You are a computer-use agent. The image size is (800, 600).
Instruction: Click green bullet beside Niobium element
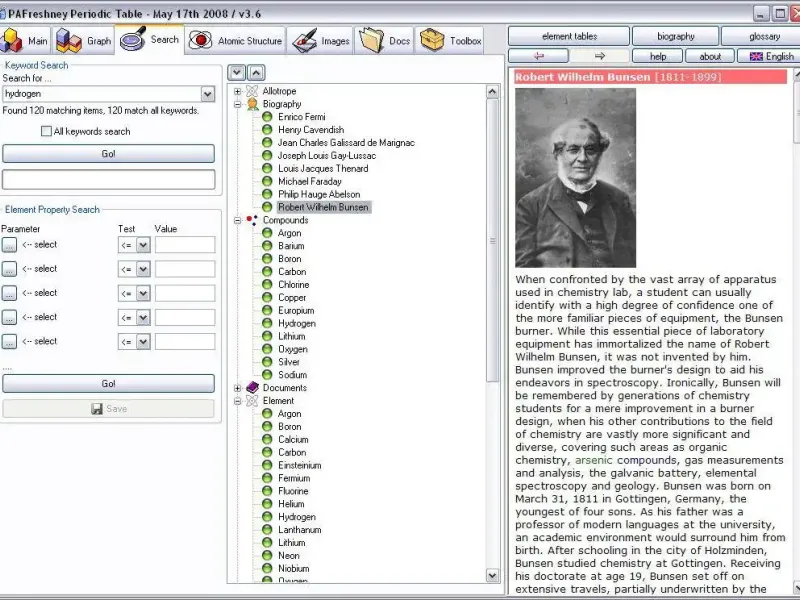(x=267, y=568)
